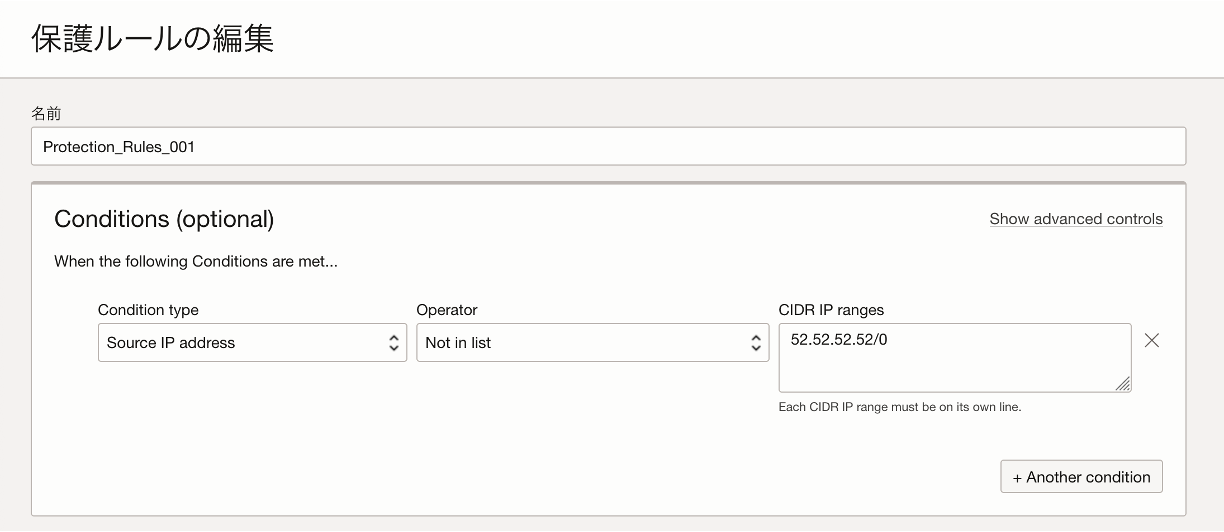Grab the CIDR textarea resize handle

(1123, 384)
